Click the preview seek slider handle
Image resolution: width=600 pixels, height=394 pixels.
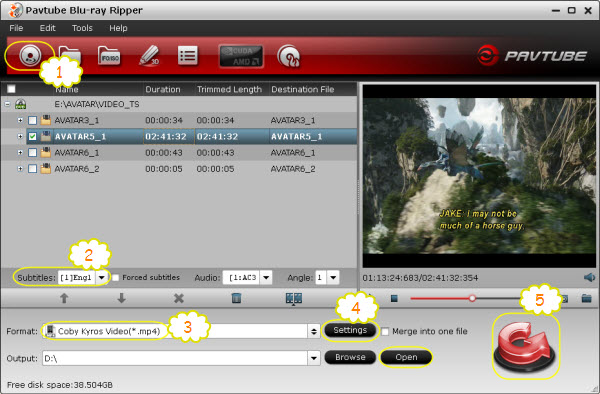[x=472, y=298]
